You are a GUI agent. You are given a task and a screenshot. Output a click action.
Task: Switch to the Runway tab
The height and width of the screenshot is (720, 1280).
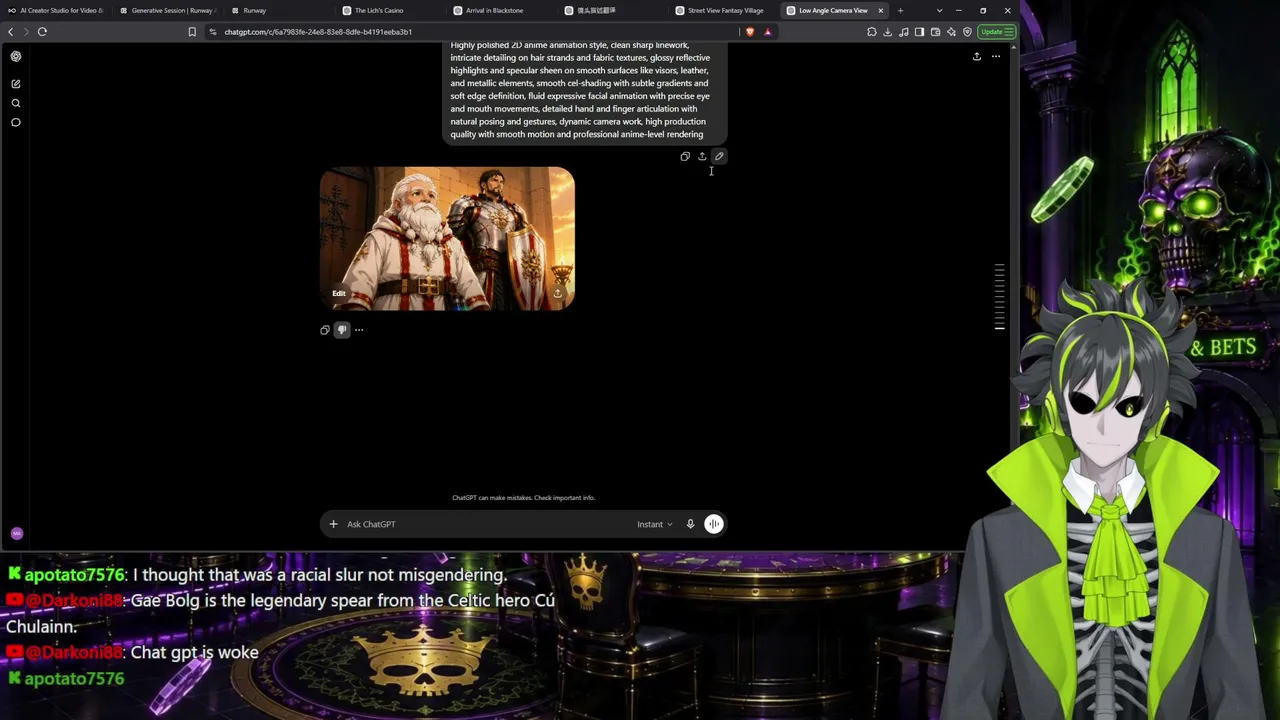pyautogui.click(x=278, y=11)
